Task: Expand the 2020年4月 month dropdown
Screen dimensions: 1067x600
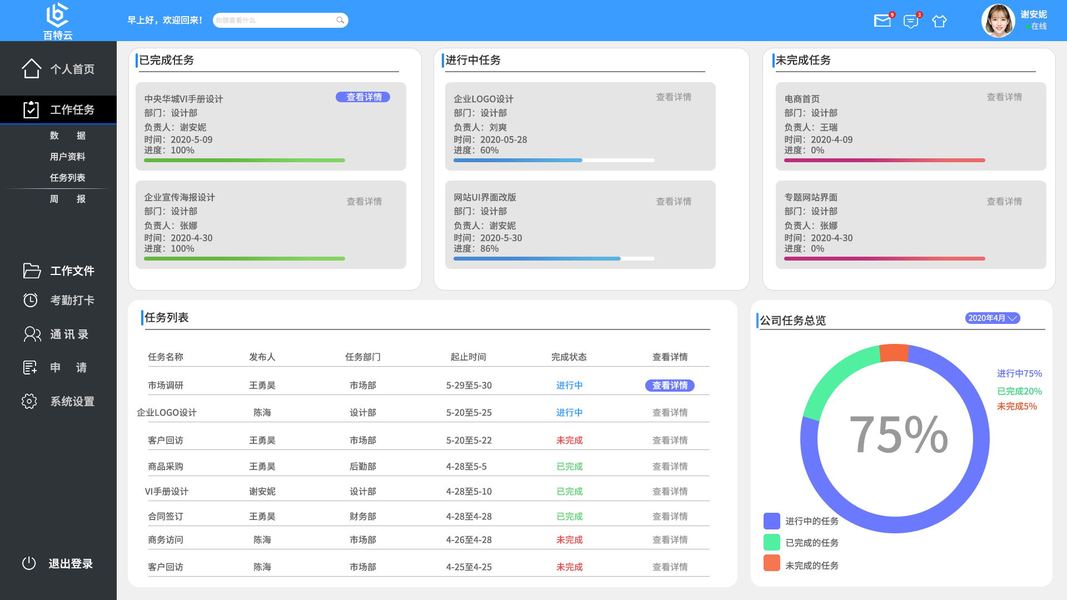Action: 992,318
